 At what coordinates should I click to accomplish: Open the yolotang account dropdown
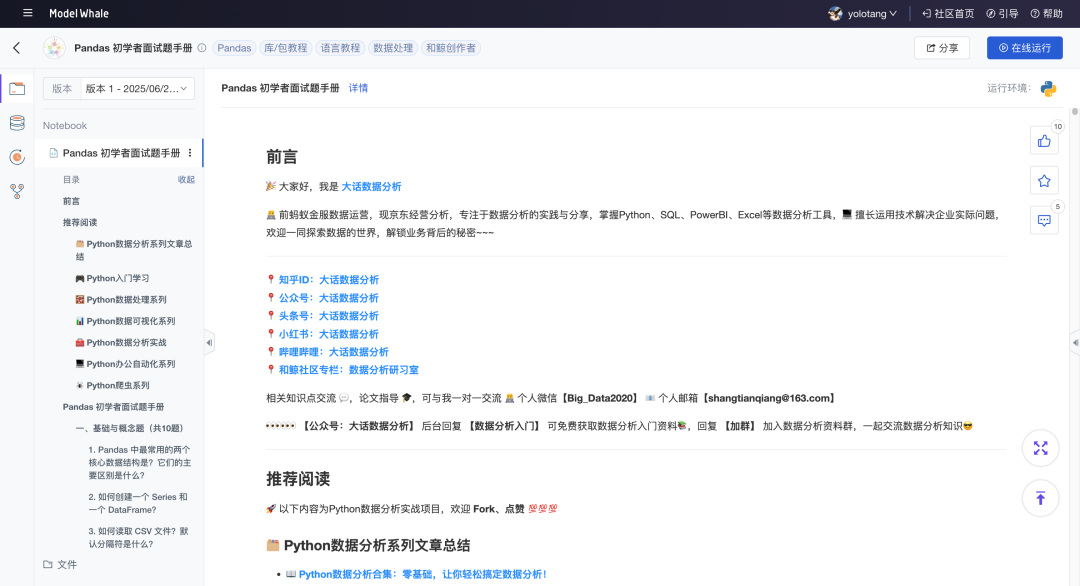872,13
